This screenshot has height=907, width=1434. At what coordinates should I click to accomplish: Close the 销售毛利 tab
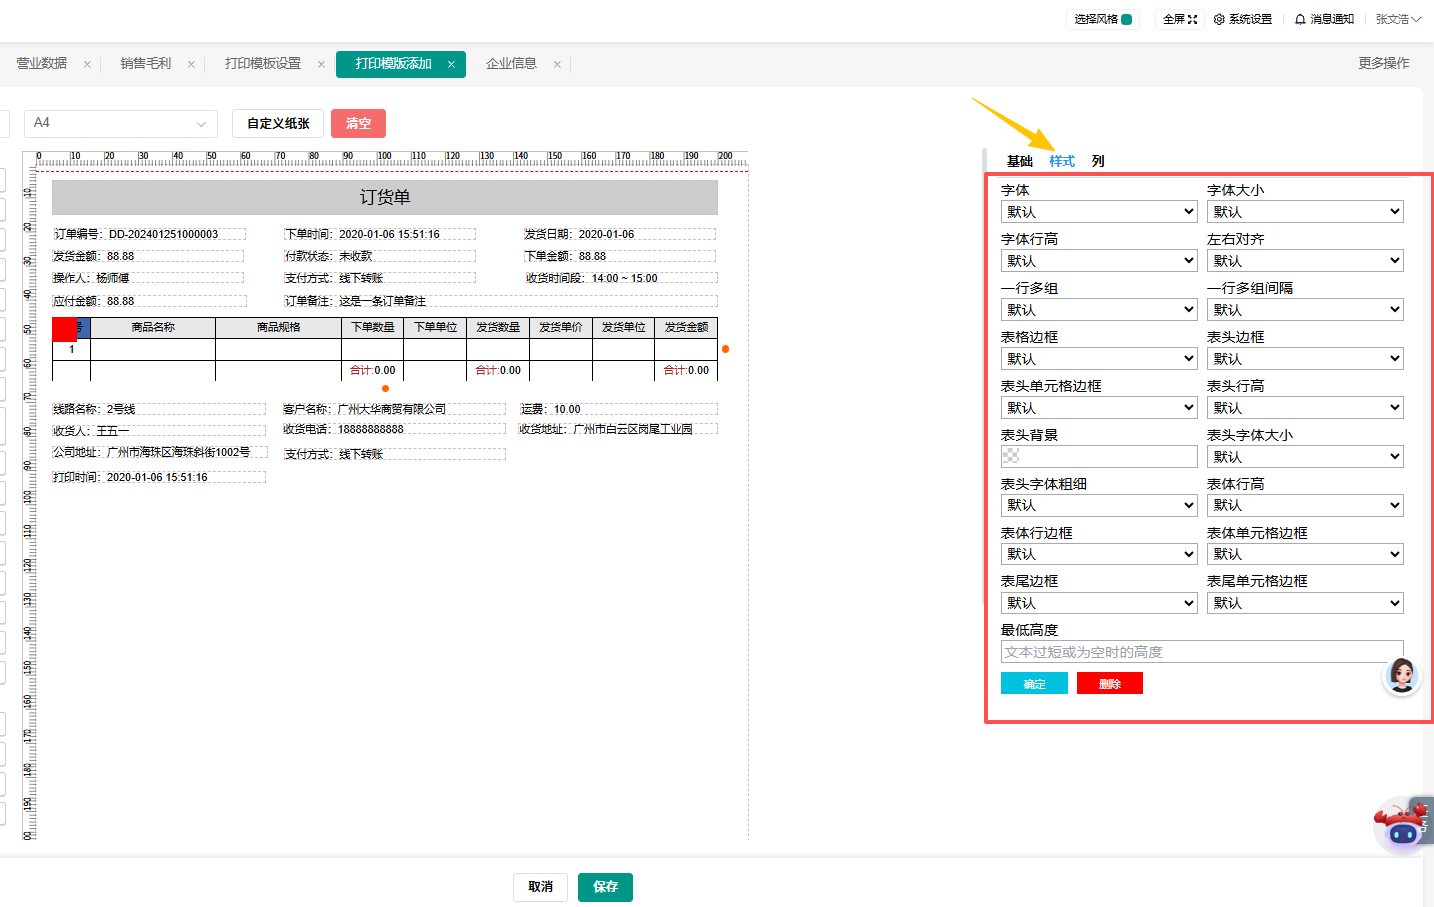(191, 64)
